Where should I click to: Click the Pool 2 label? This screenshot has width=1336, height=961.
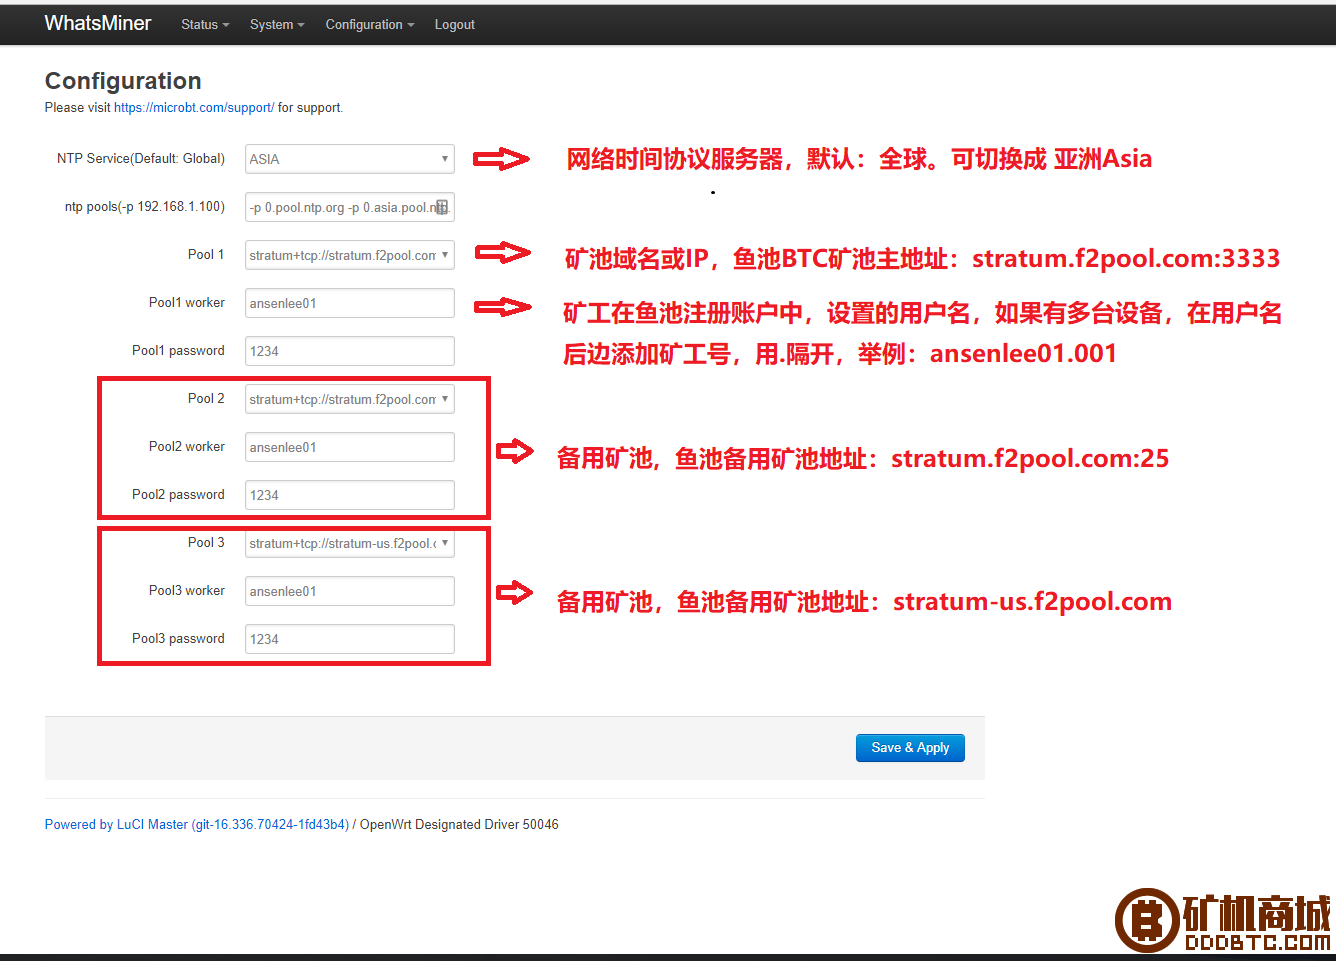pyautogui.click(x=206, y=398)
